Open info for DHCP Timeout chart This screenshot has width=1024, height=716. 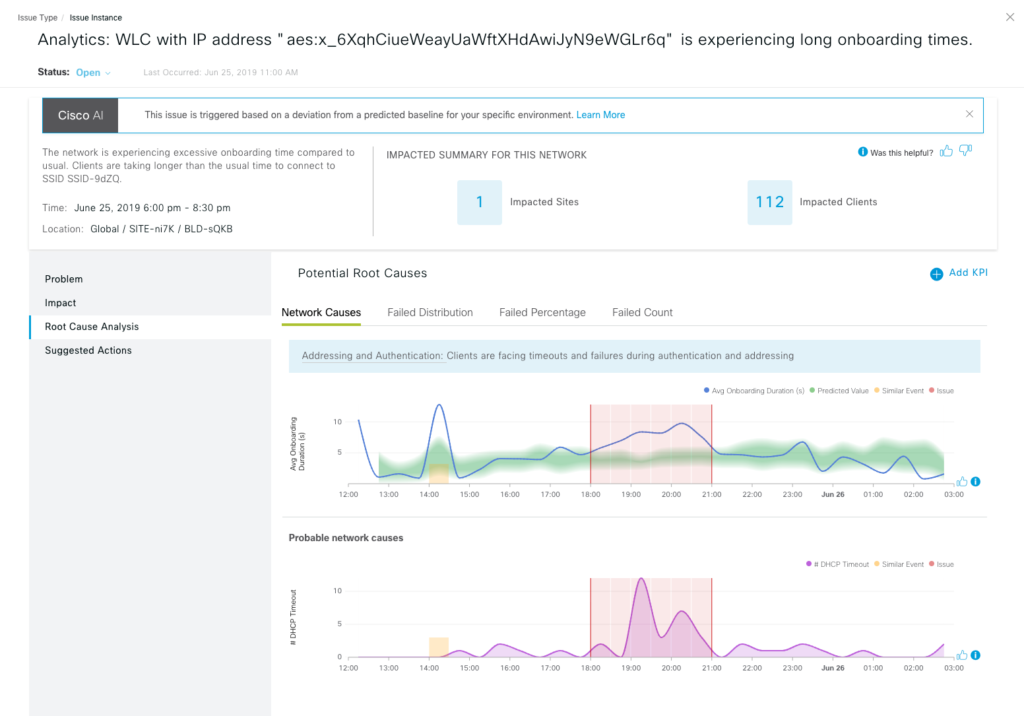(x=975, y=655)
